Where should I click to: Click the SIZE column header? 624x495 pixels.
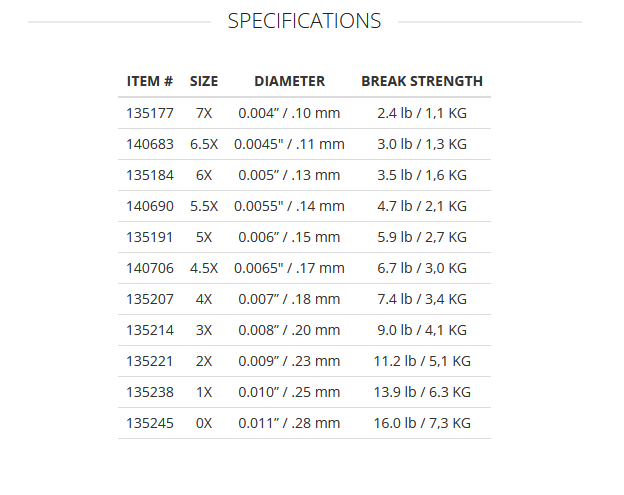204,81
